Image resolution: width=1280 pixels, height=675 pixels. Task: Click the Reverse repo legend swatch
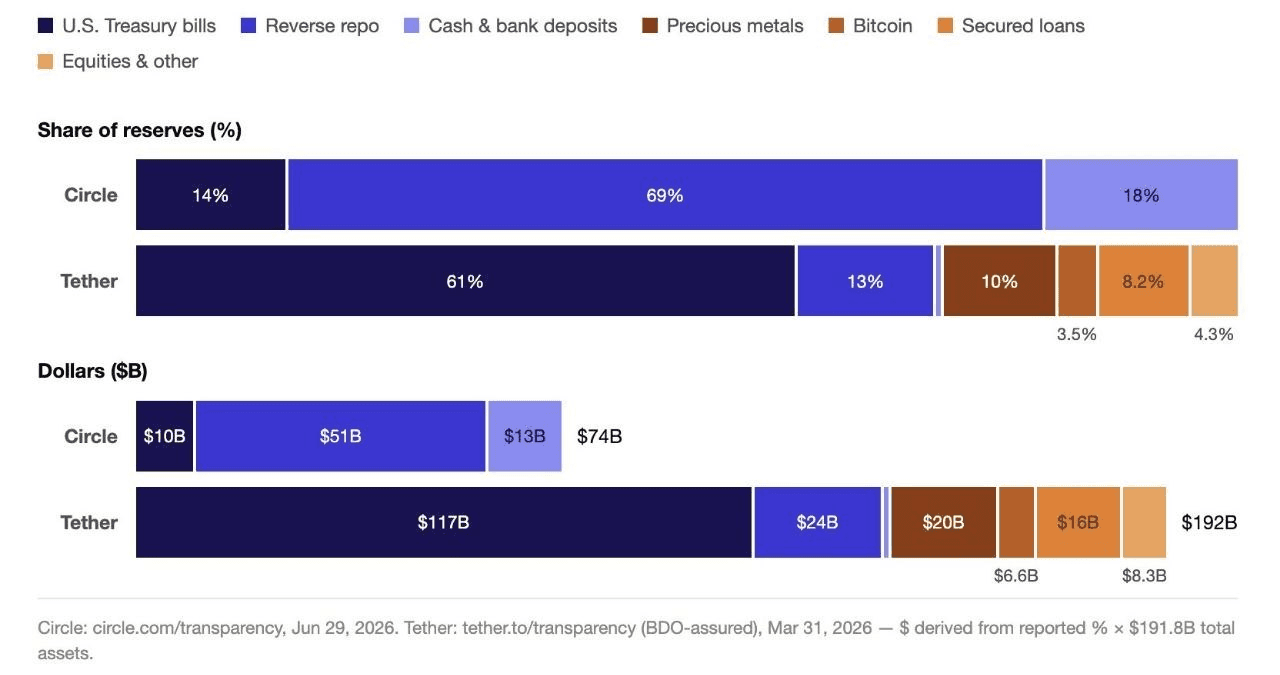(x=249, y=26)
